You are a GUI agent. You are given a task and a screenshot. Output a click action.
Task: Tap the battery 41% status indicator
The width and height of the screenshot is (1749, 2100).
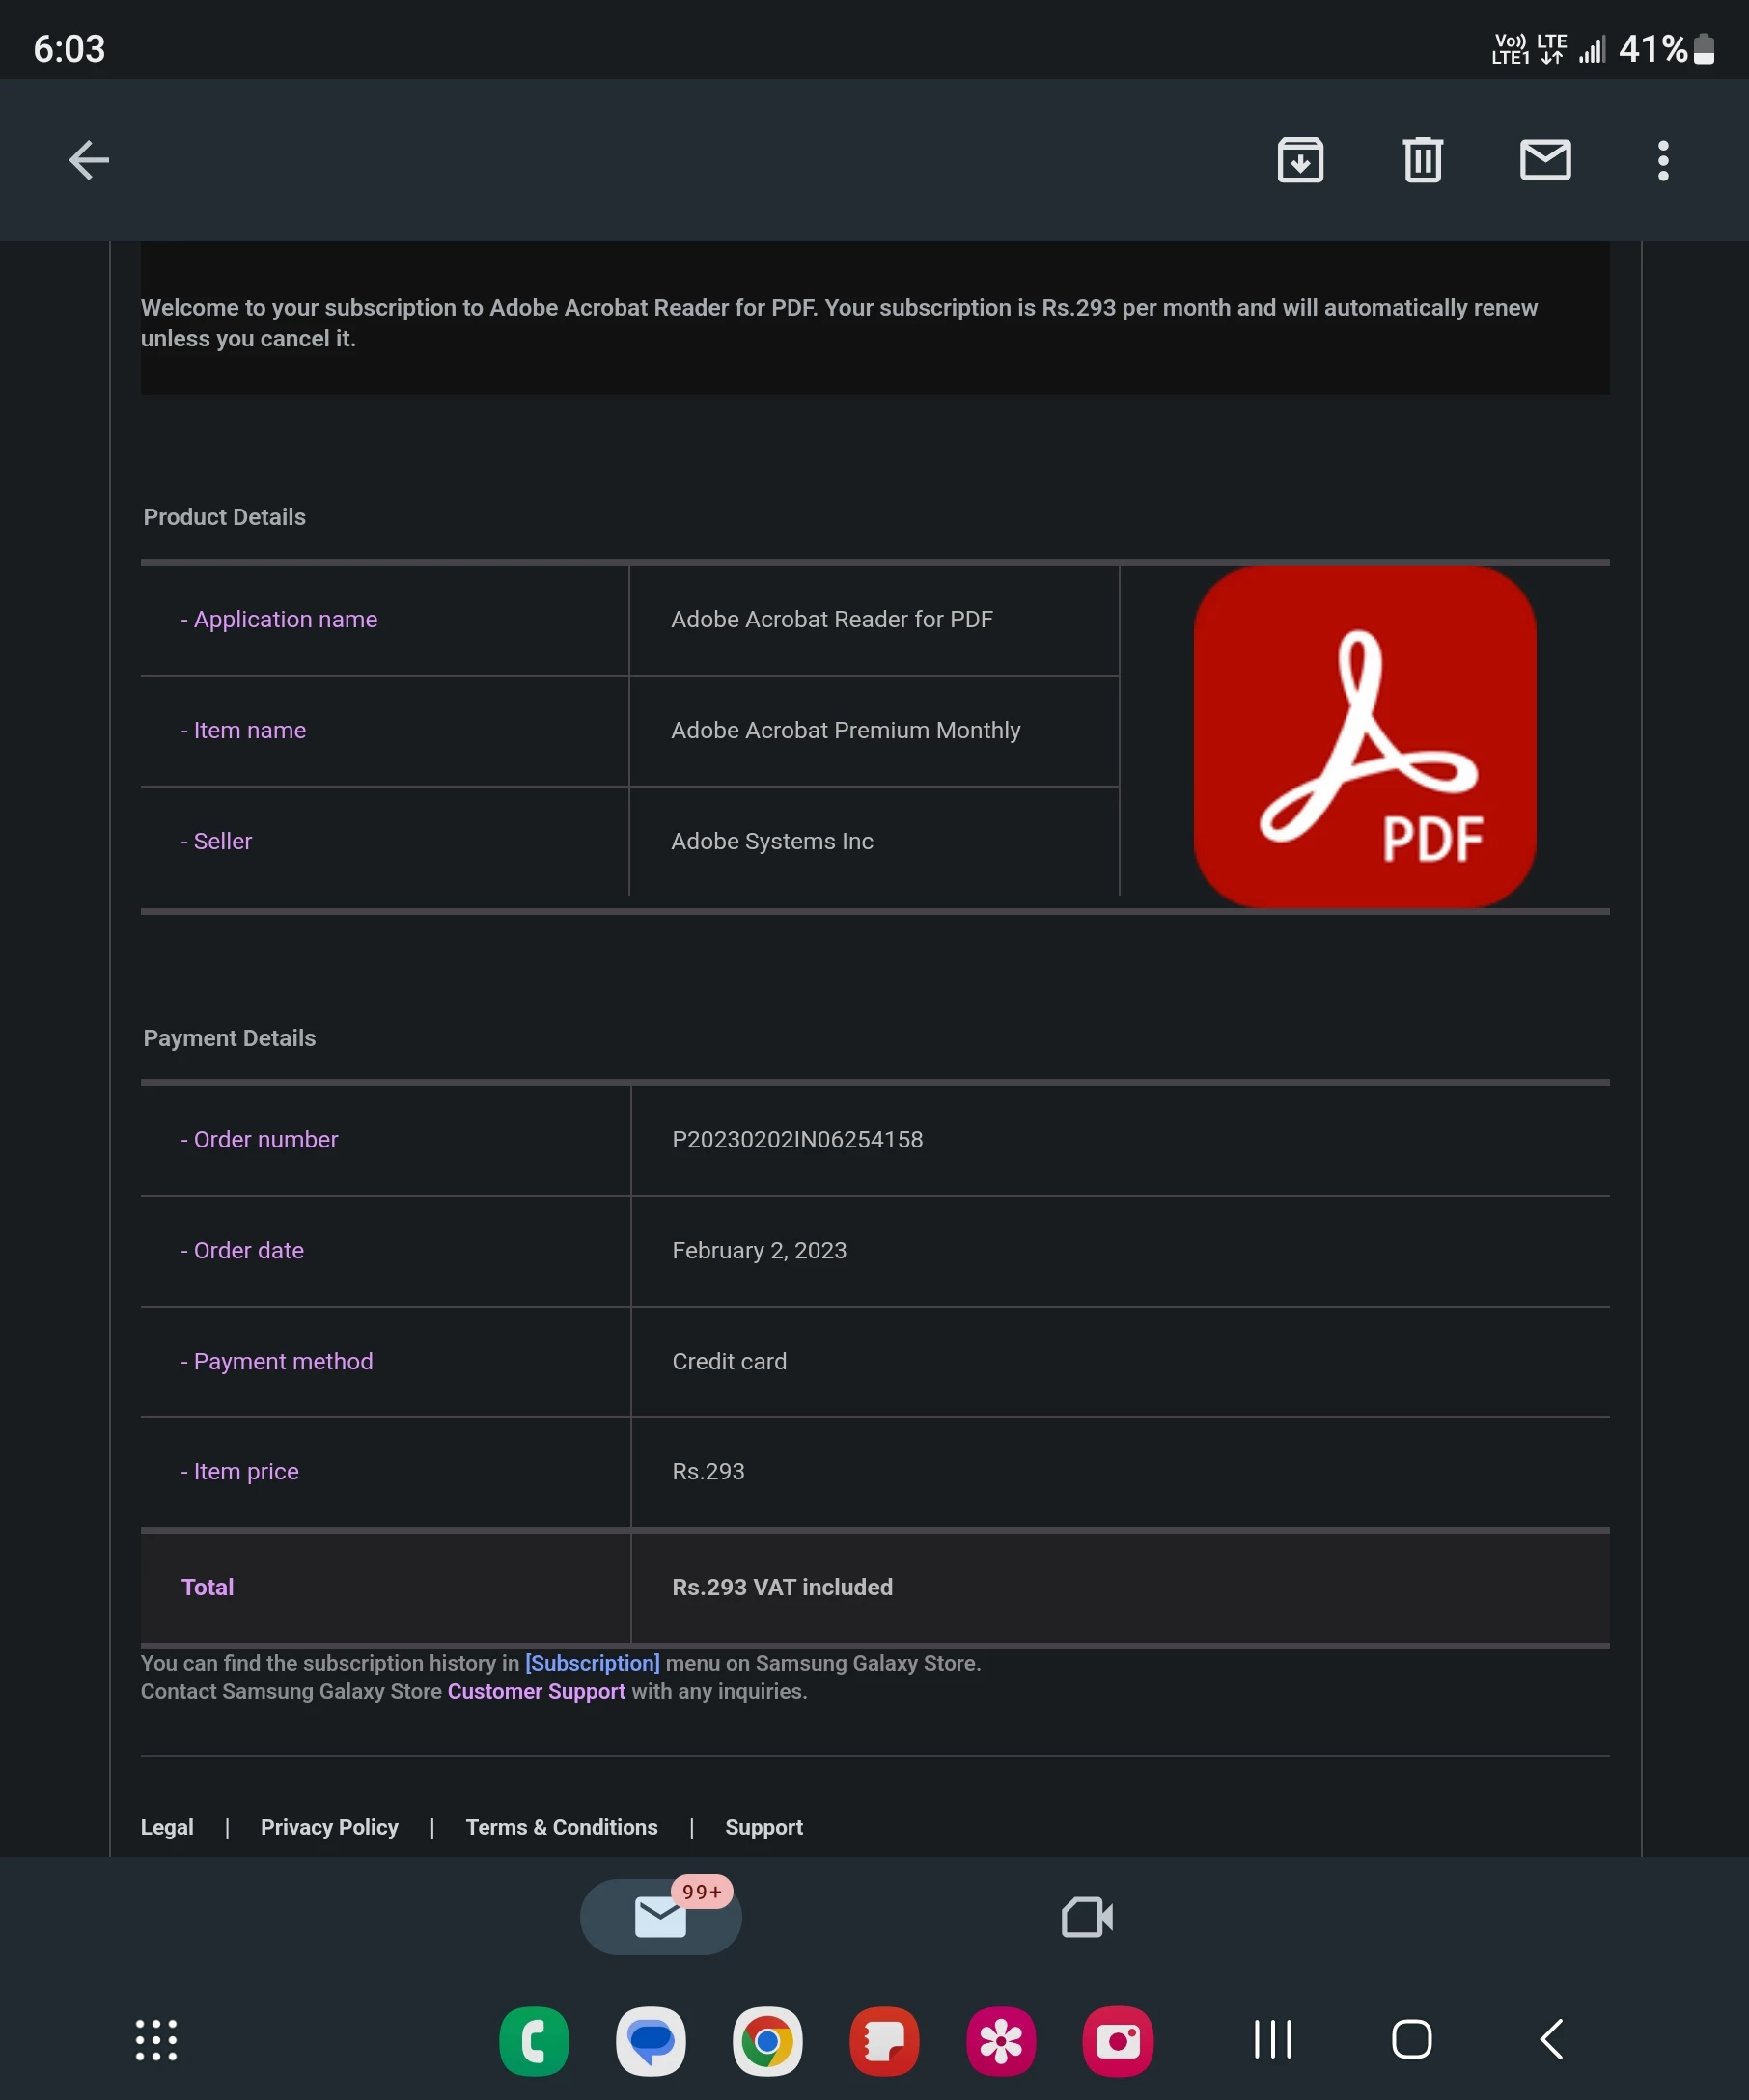pos(1666,48)
